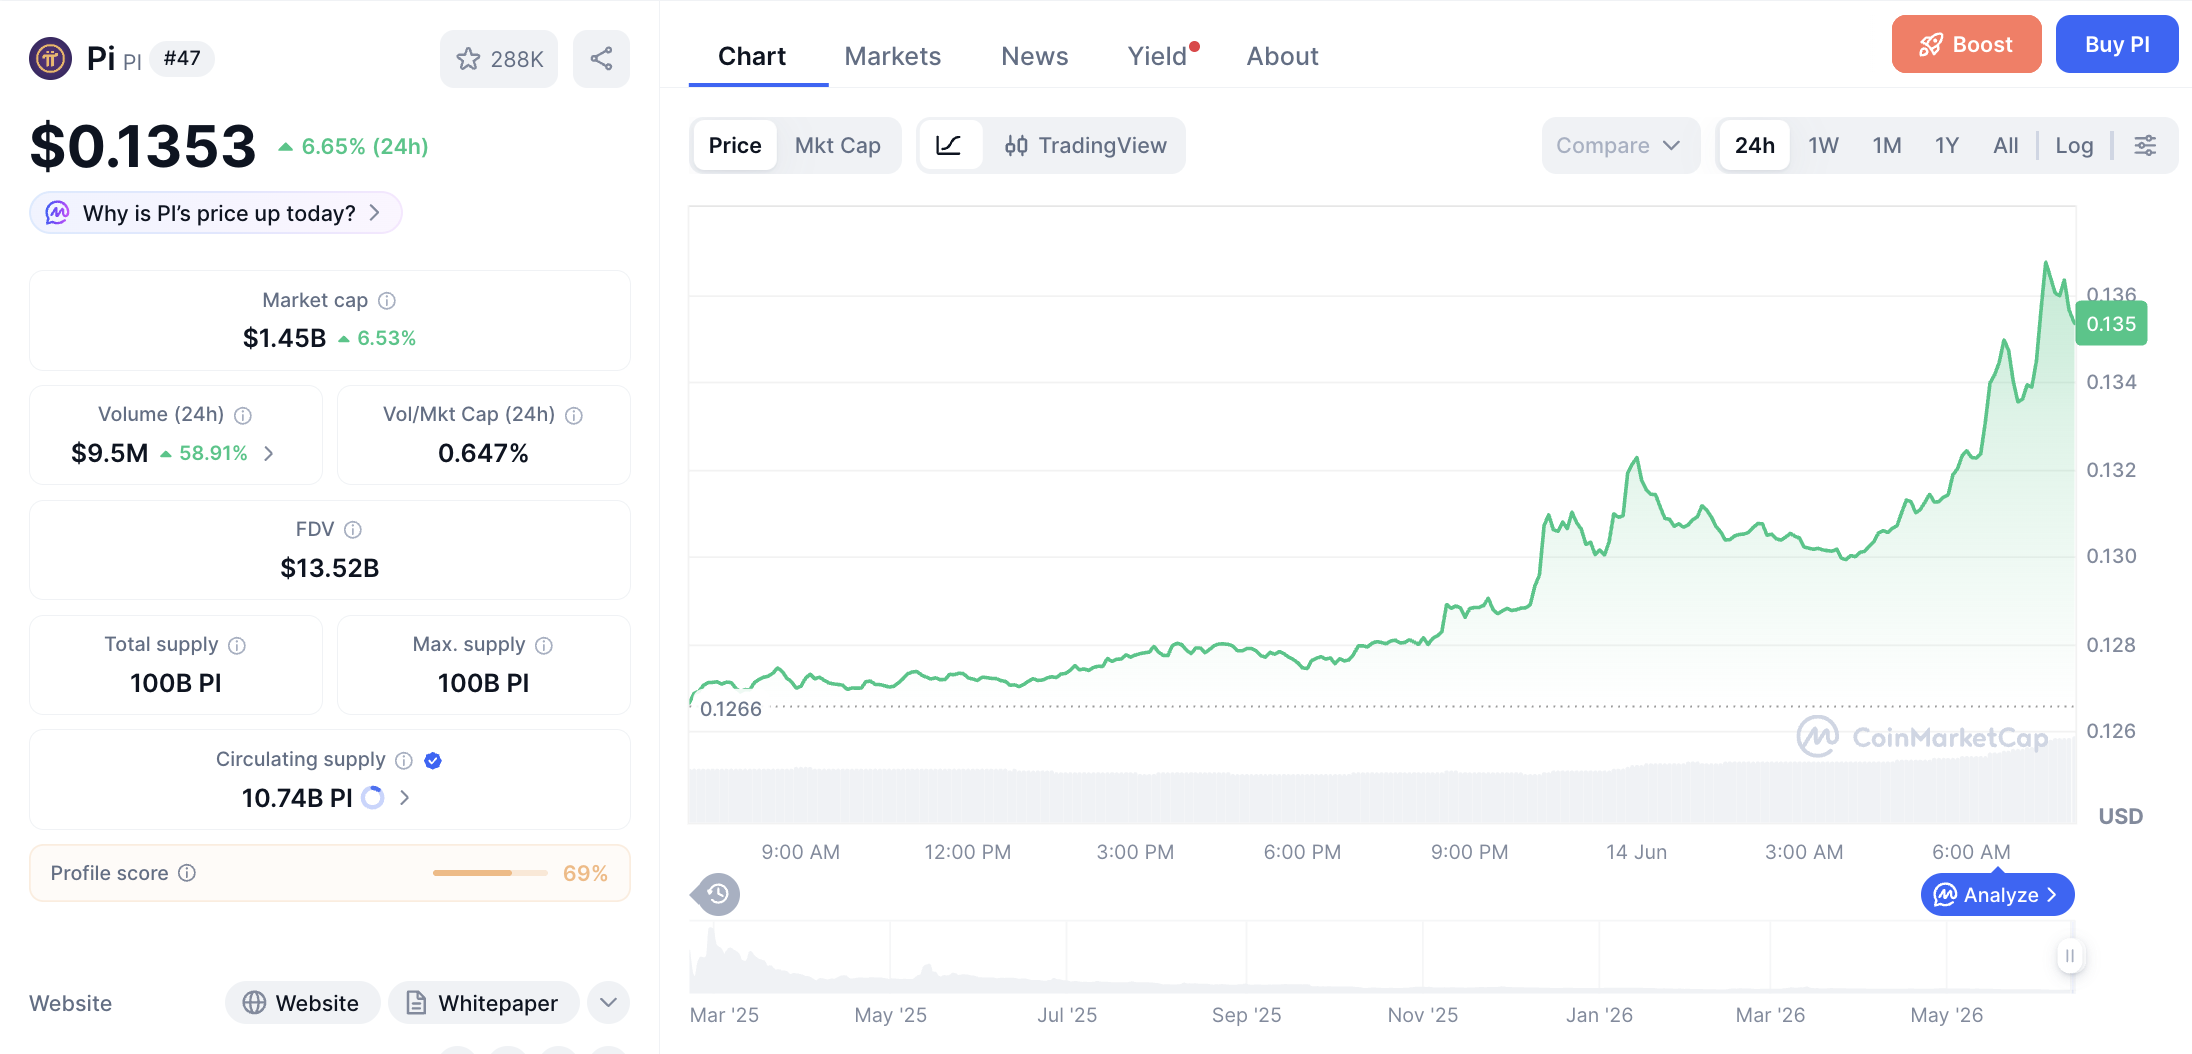Open the About tab
Viewport: 2192px width, 1054px height.
1282,57
